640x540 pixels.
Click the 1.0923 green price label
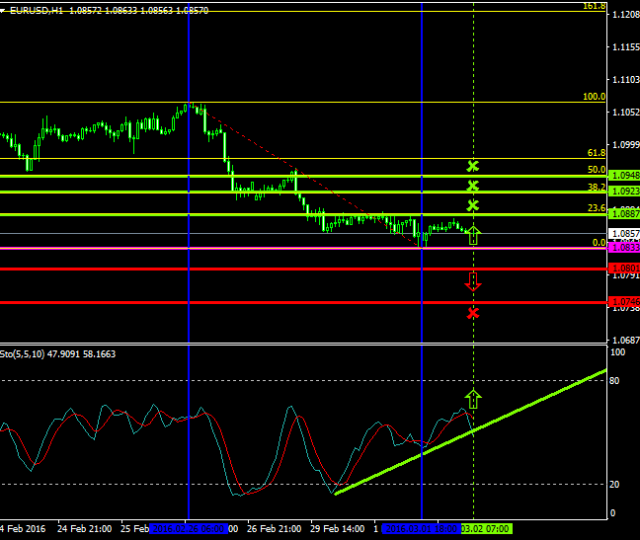coord(624,191)
